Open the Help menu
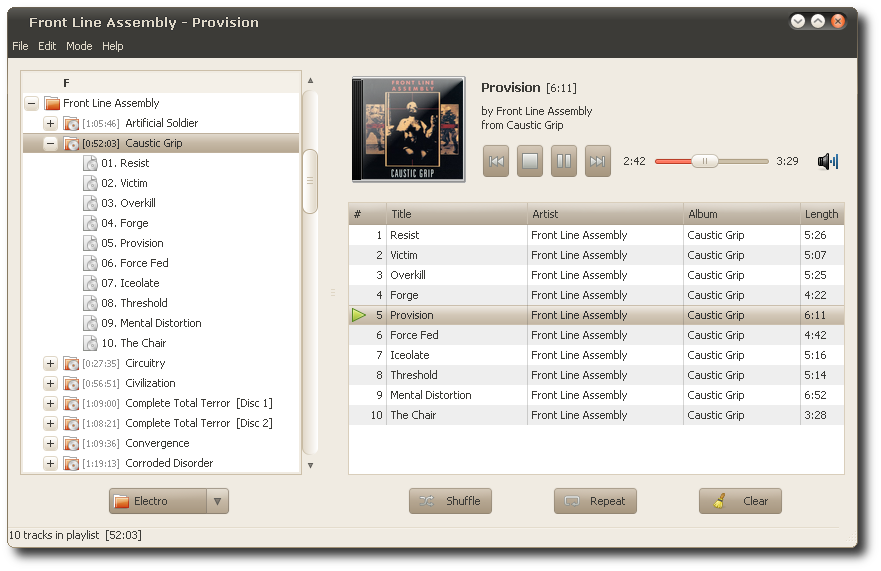This screenshot has width=881, height=571. pos(112,46)
